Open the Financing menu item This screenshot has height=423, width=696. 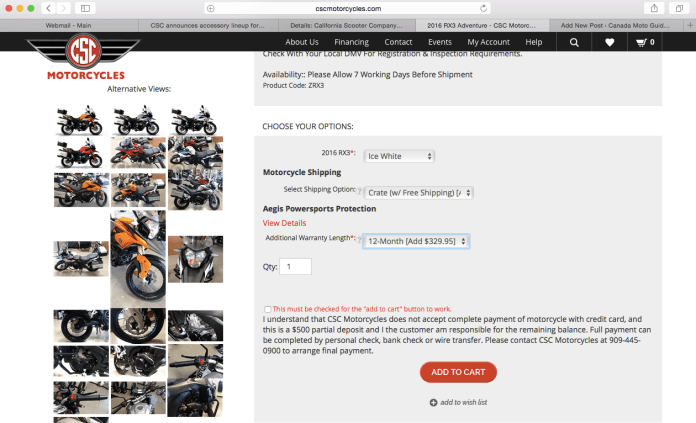pyautogui.click(x=352, y=42)
